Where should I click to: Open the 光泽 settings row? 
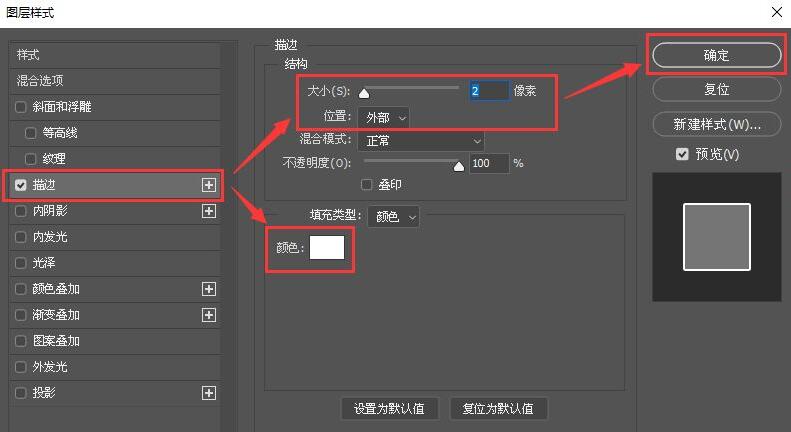(x=115, y=263)
